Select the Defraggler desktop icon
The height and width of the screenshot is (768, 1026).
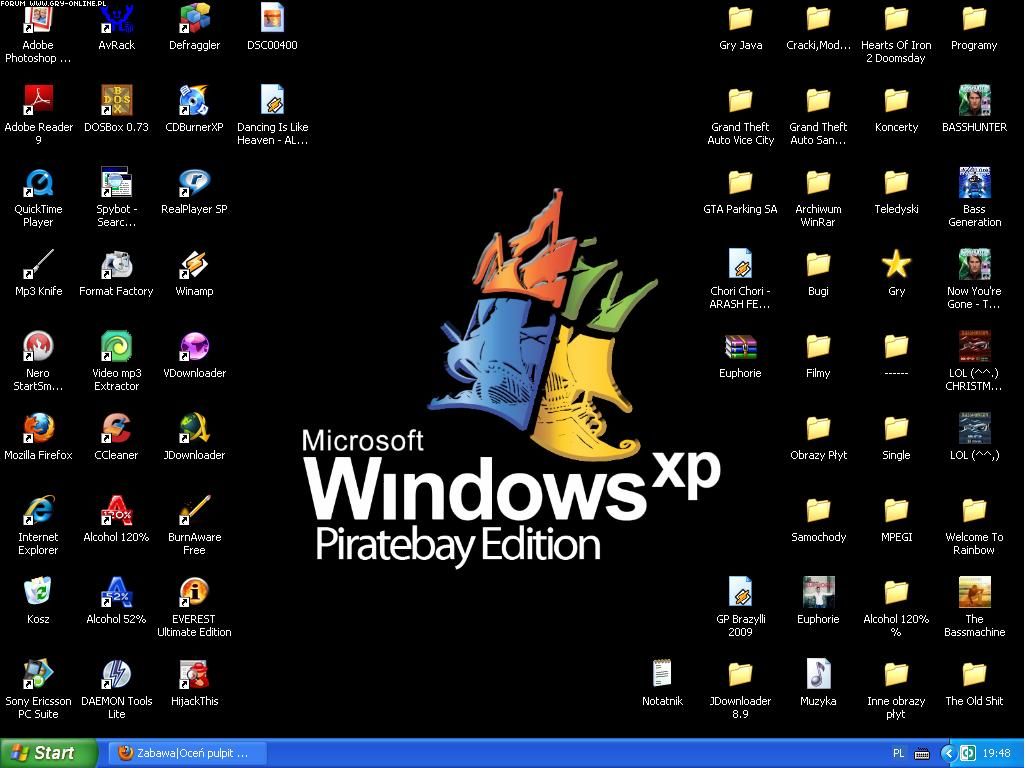tap(194, 18)
